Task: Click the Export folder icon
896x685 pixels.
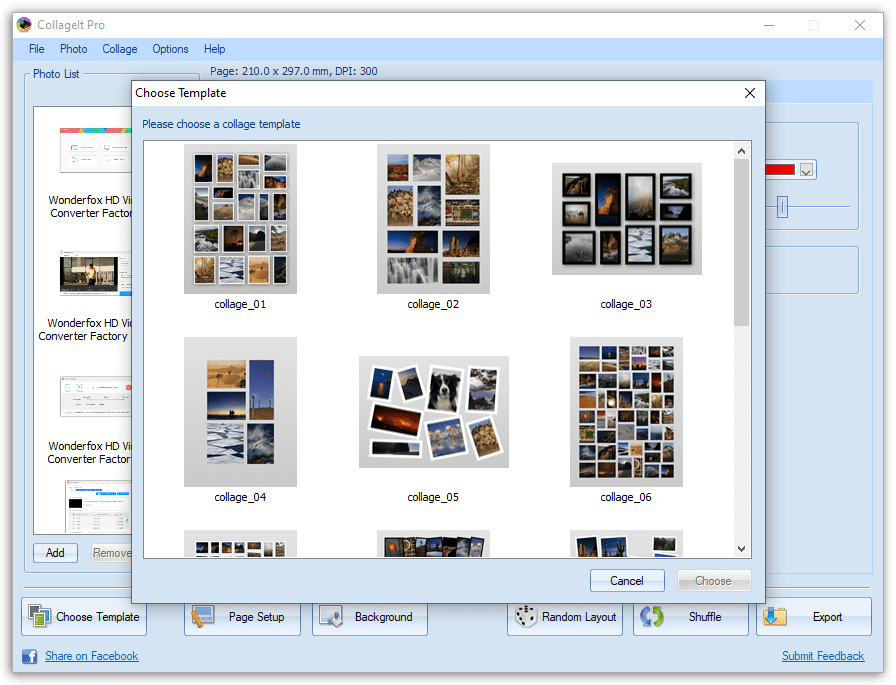Action: point(776,617)
